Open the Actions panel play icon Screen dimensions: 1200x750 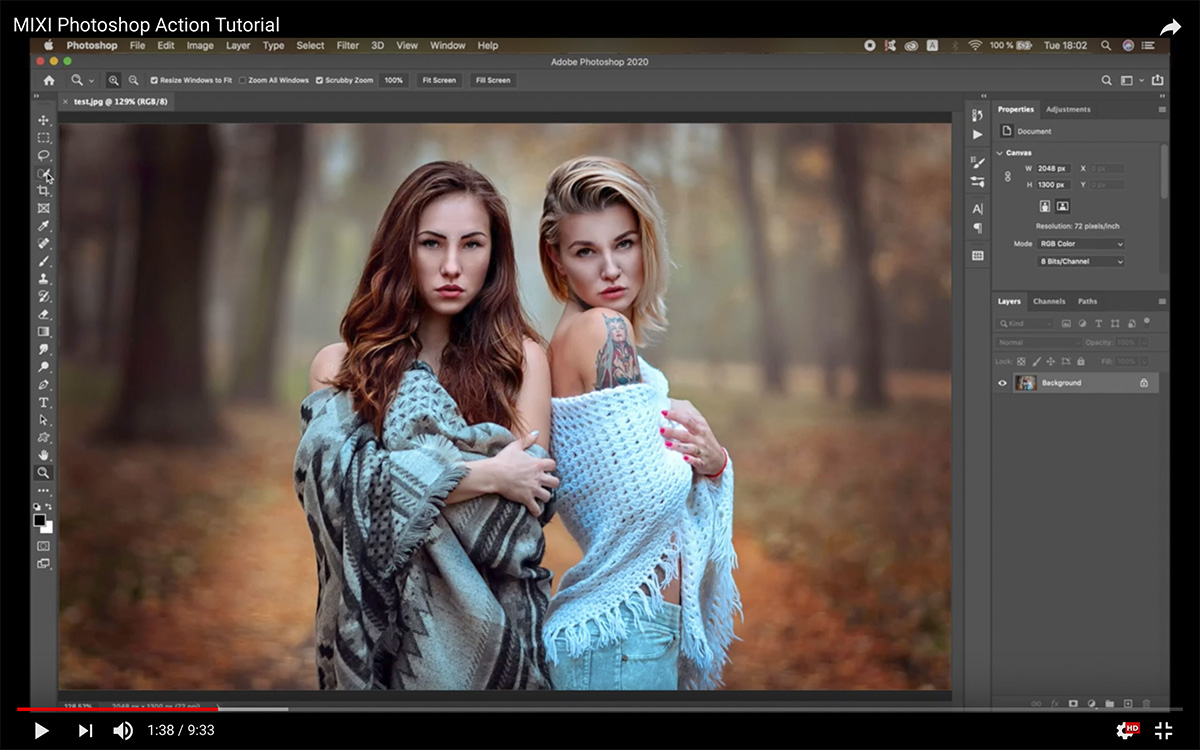point(977,134)
